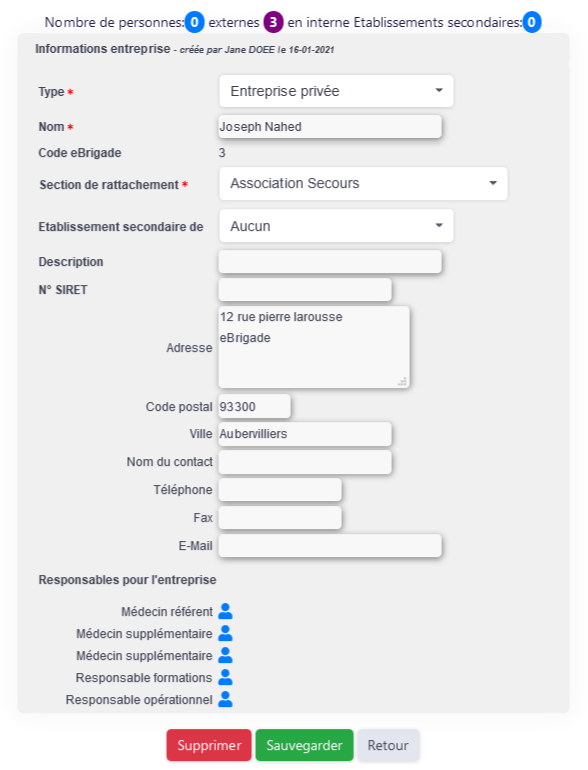This screenshot has height=770, width=588.
Task: Open Etablissement secondaire de dropdown
Action: 336,226
